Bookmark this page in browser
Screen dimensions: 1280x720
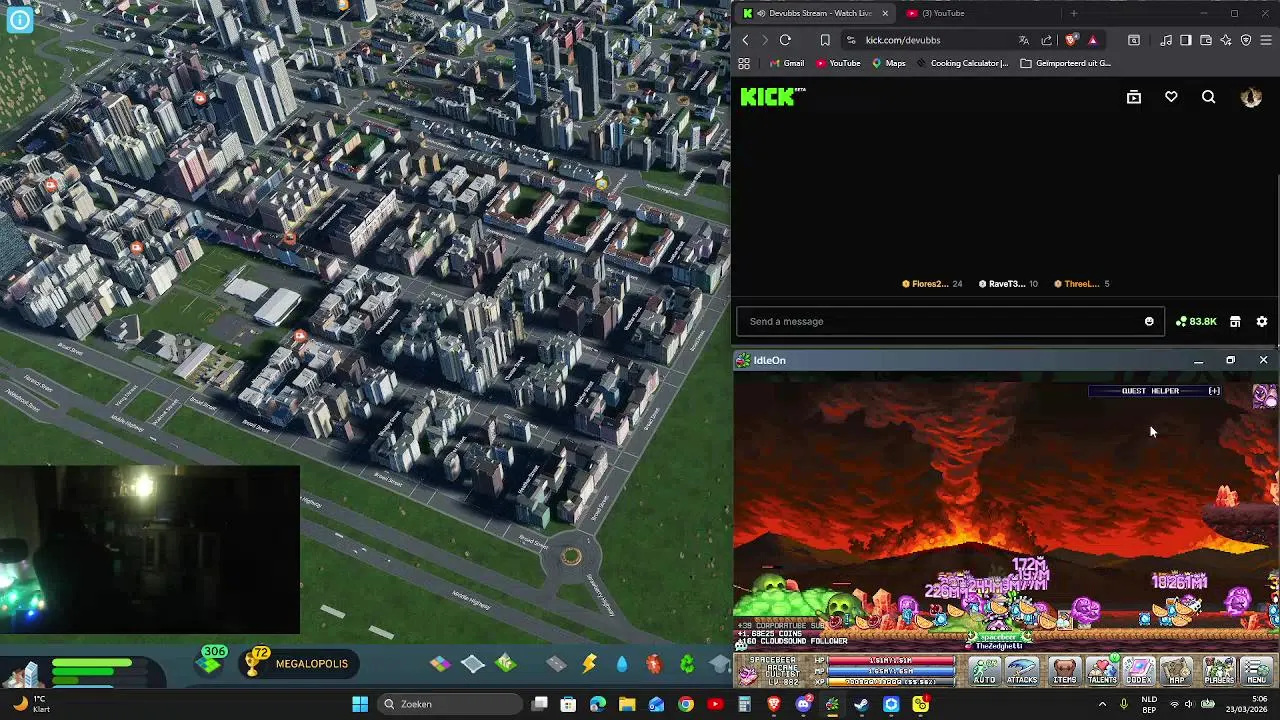pyautogui.click(x=825, y=40)
